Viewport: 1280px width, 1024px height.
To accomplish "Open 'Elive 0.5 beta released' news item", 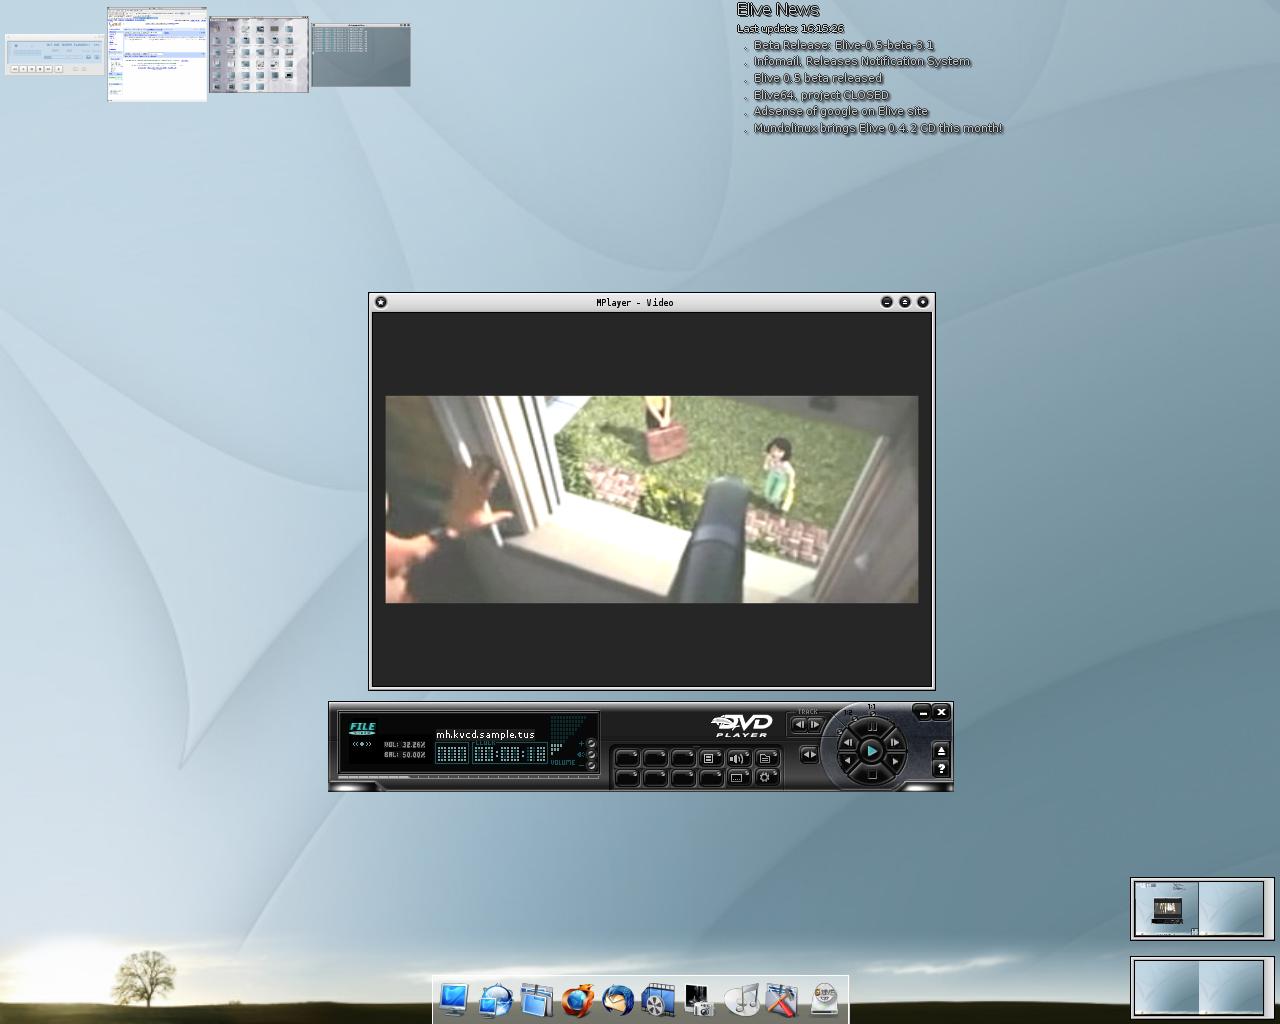I will click(x=818, y=78).
